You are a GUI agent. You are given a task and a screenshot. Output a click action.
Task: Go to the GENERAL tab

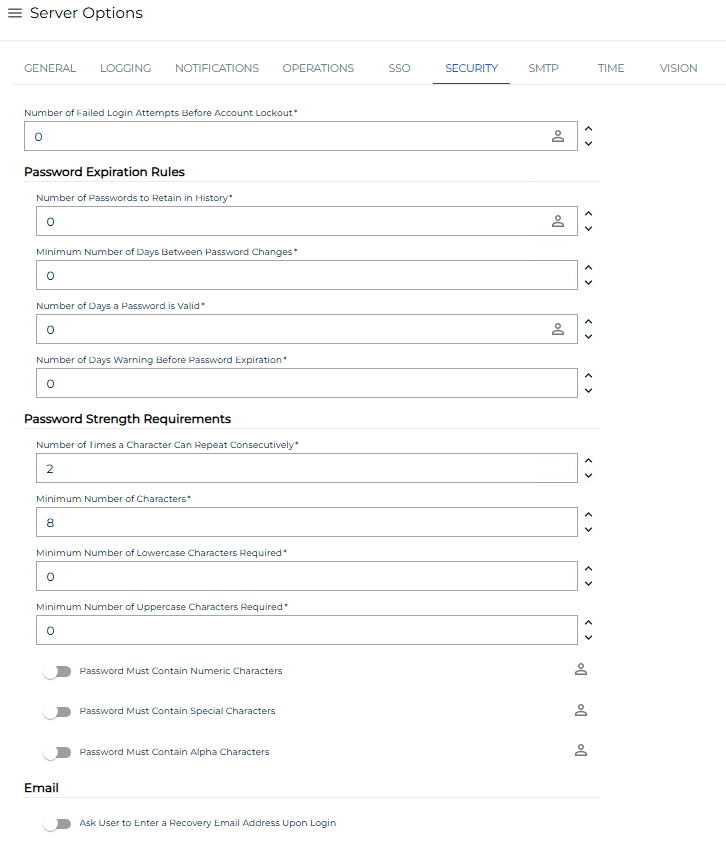point(50,68)
